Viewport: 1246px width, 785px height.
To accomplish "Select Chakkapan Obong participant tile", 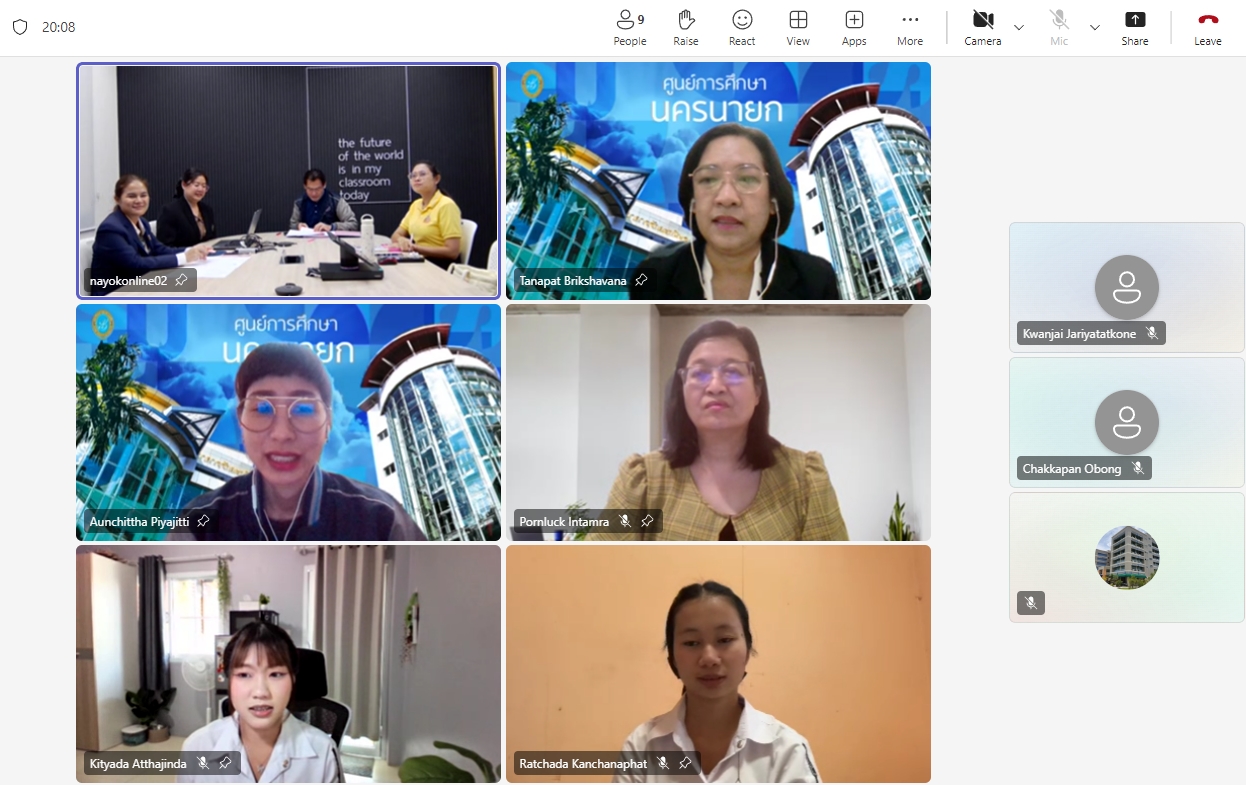I will (x=1126, y=422).
